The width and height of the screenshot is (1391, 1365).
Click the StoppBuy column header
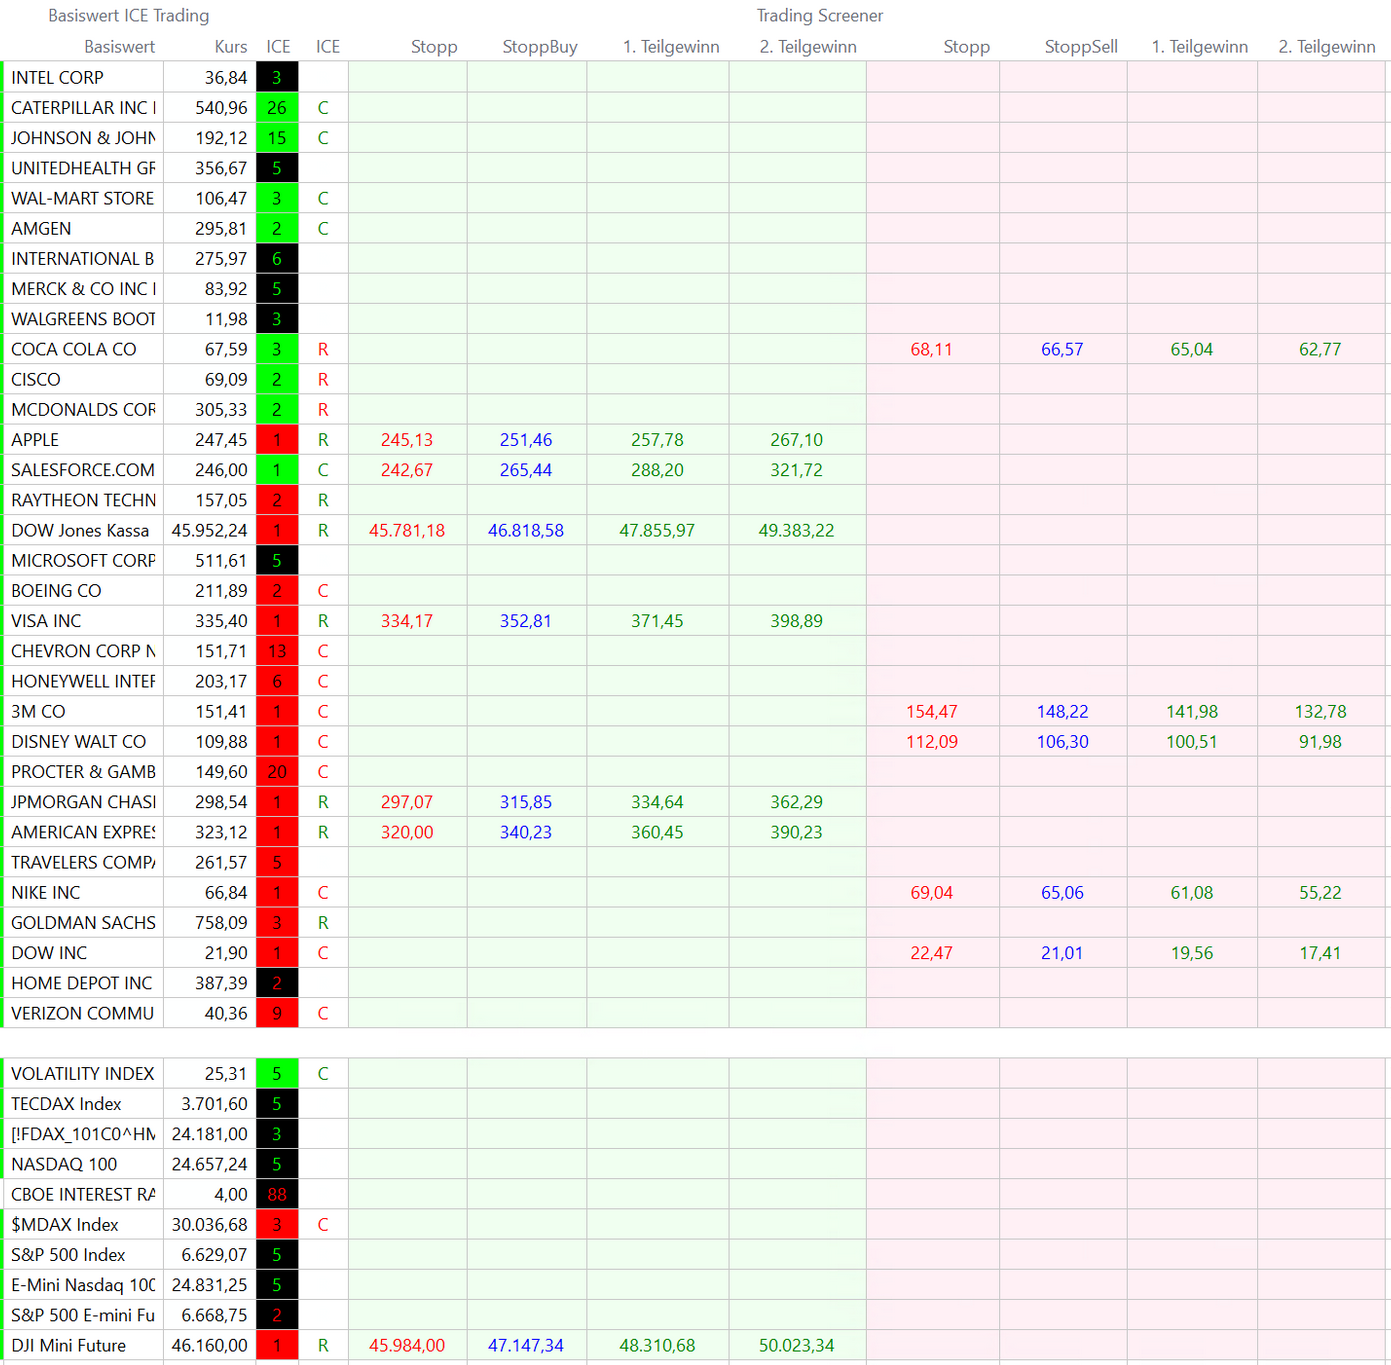point(539,47)
